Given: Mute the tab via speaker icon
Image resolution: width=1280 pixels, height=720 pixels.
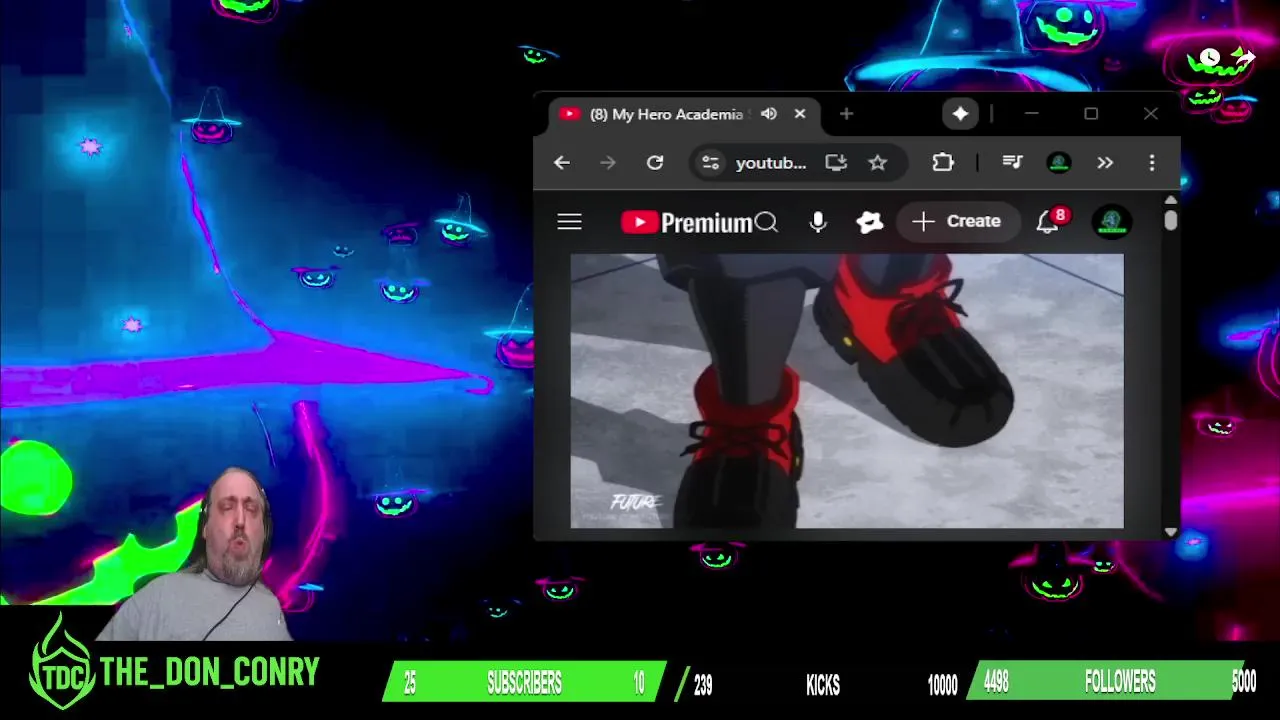Looking at the screenshot, I should click(769, 114).
